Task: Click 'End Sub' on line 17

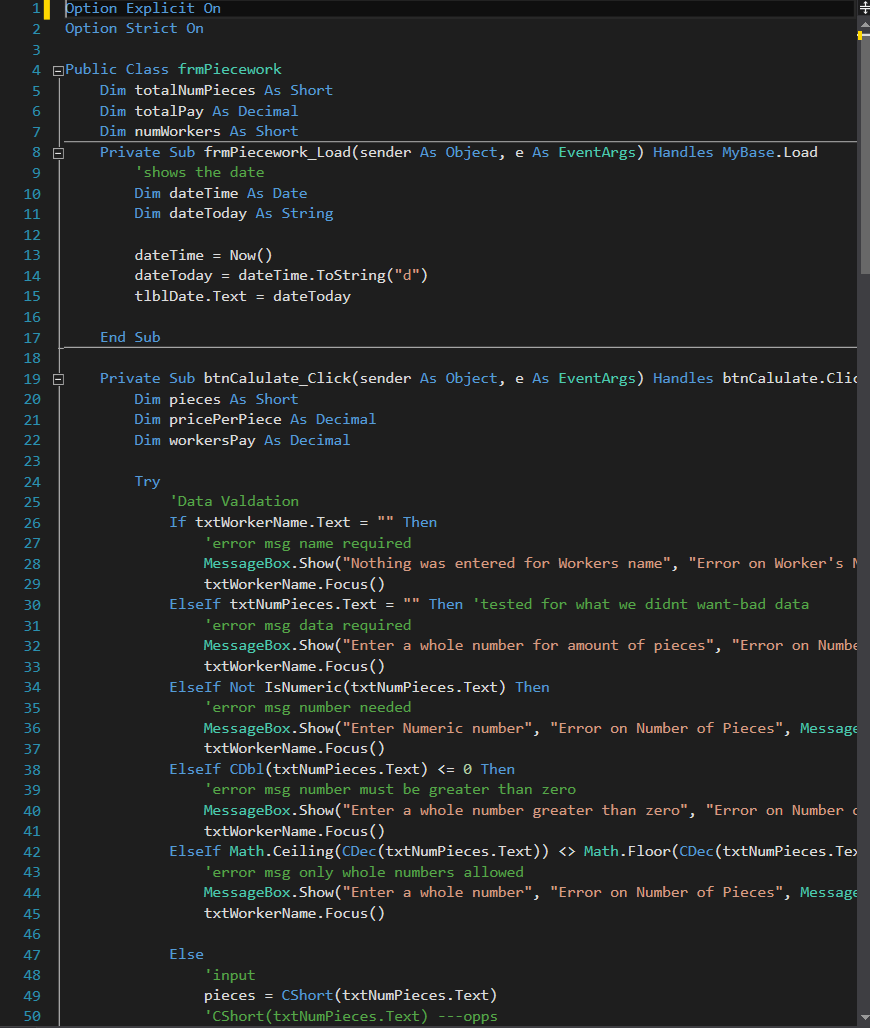Action: tap(130, 338)
